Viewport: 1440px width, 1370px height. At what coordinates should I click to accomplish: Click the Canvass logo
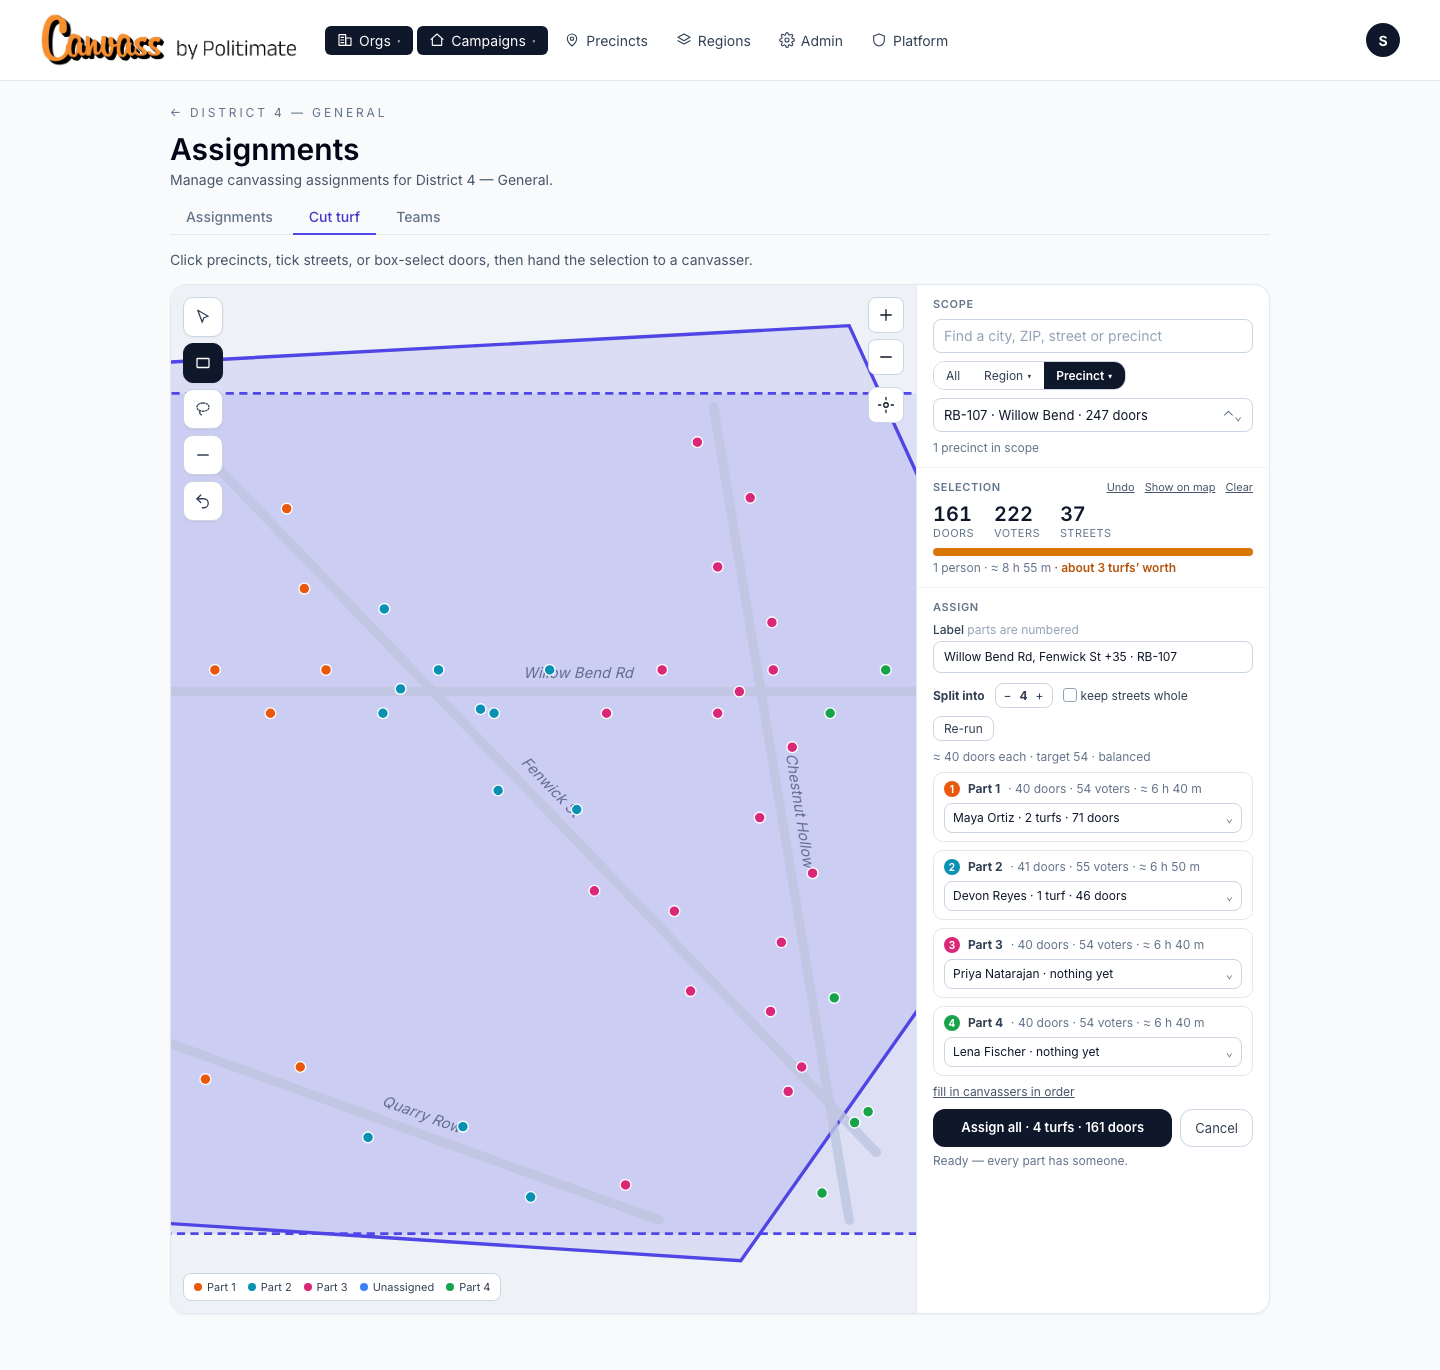[x=102, y=40]
